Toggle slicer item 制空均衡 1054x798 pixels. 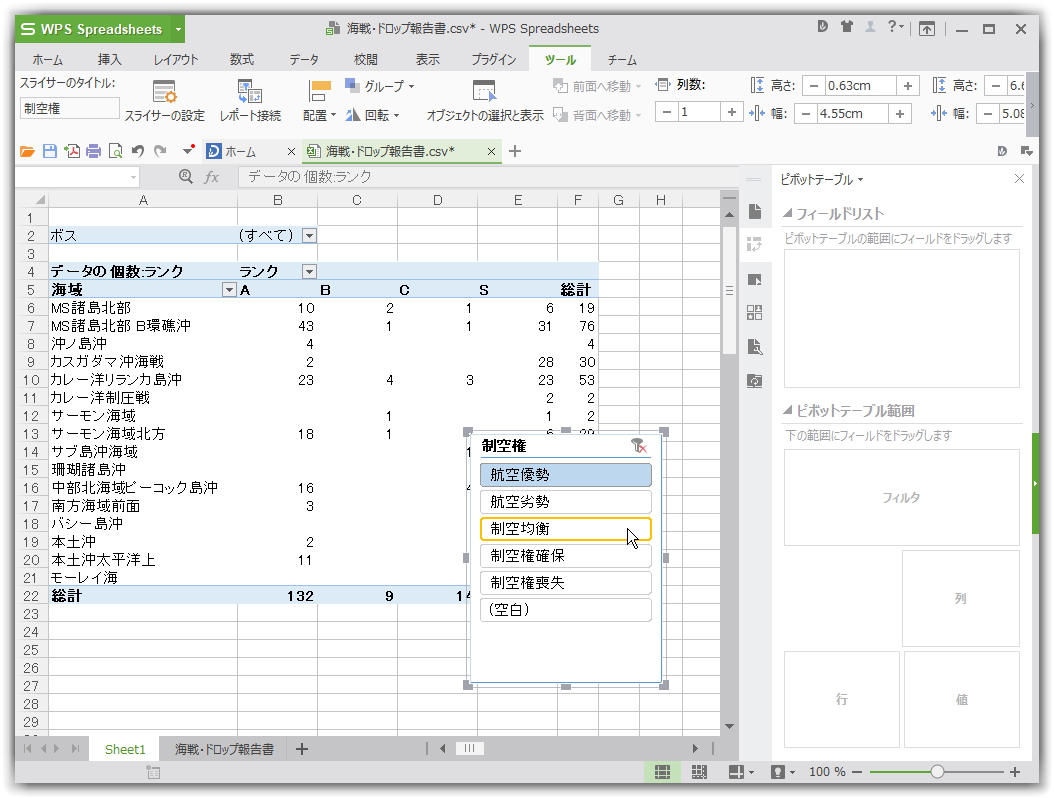tap(565, 528)
